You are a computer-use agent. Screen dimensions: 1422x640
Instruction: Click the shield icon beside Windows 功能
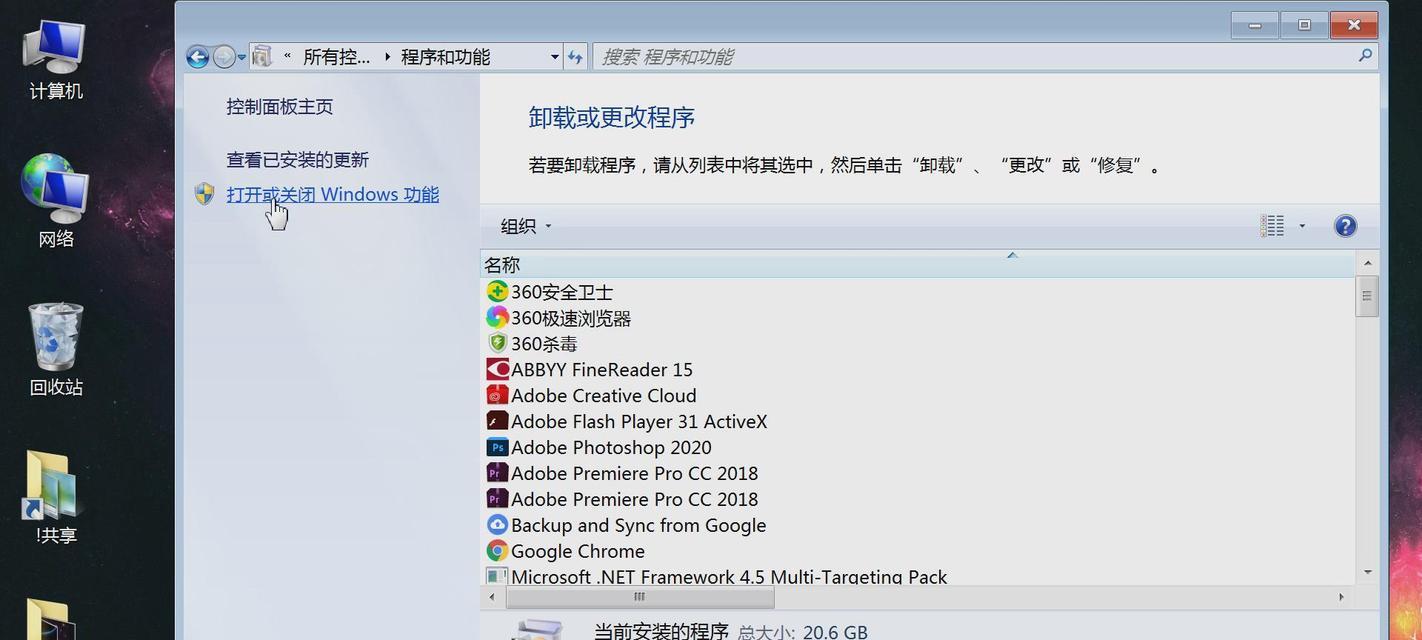pos(205,194)
